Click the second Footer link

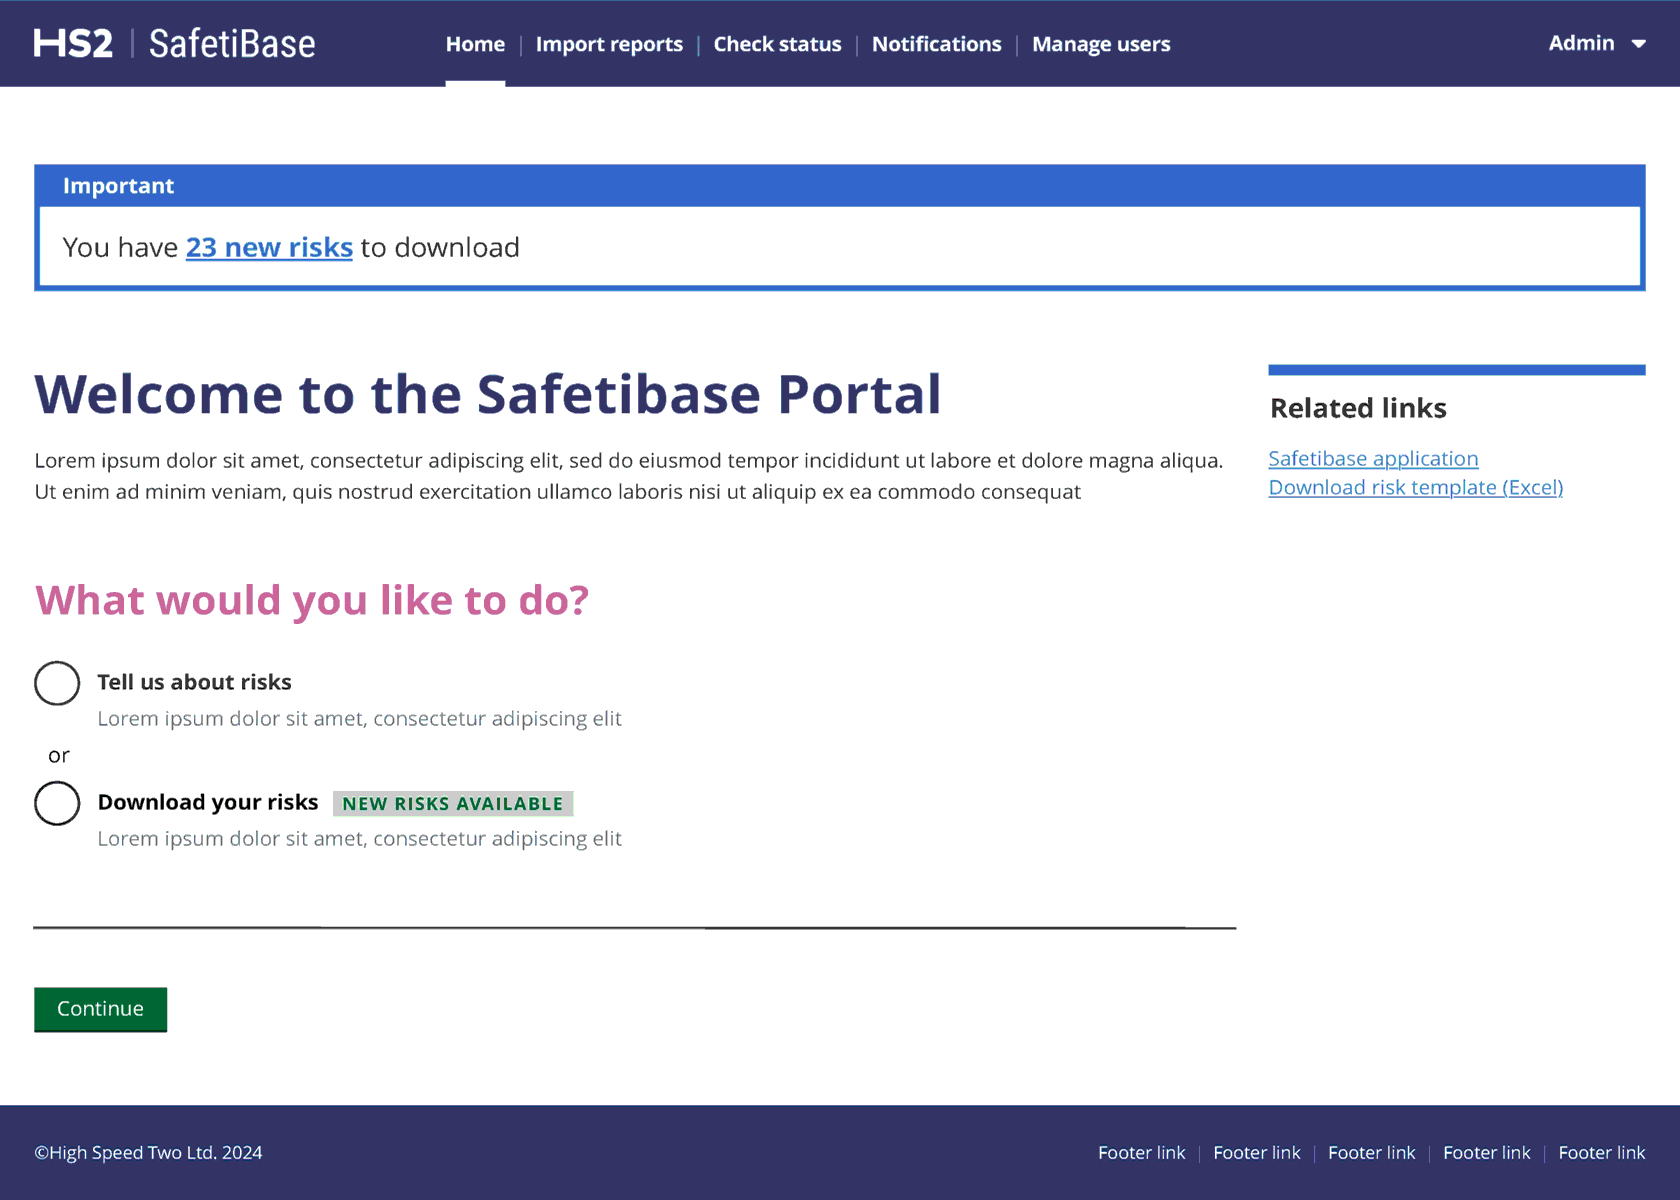[x=1256, y=1153]
